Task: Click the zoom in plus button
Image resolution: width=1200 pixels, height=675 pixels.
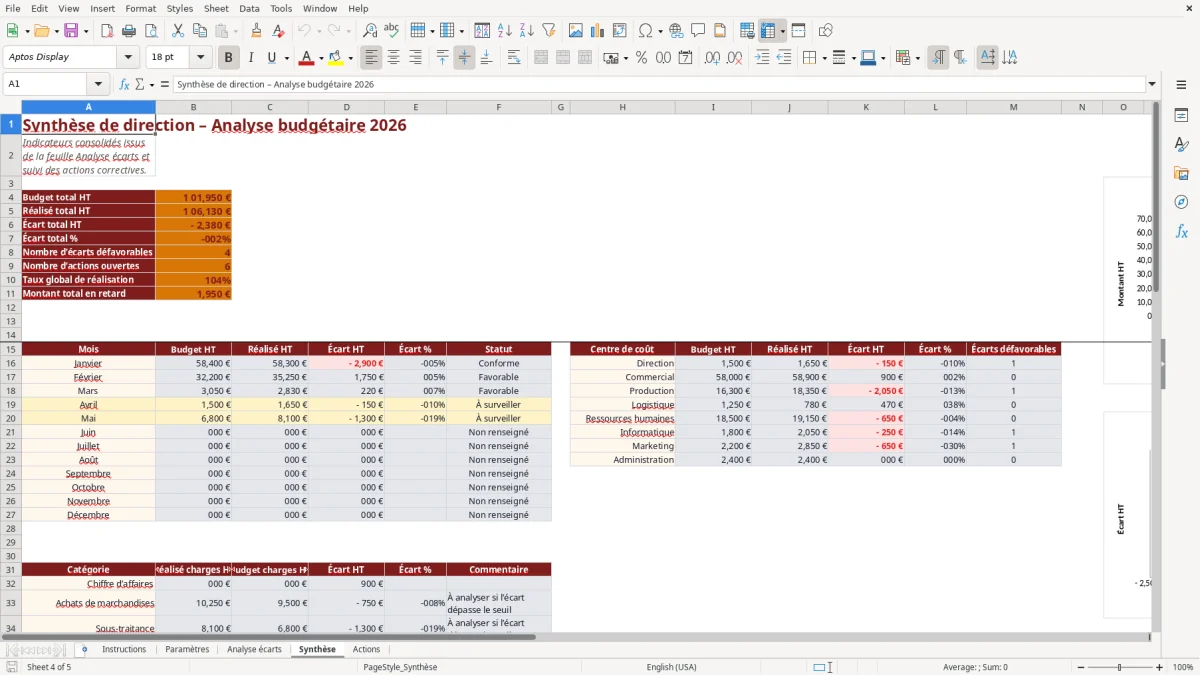Action: pyautogui.click(x=1160, y=667)
